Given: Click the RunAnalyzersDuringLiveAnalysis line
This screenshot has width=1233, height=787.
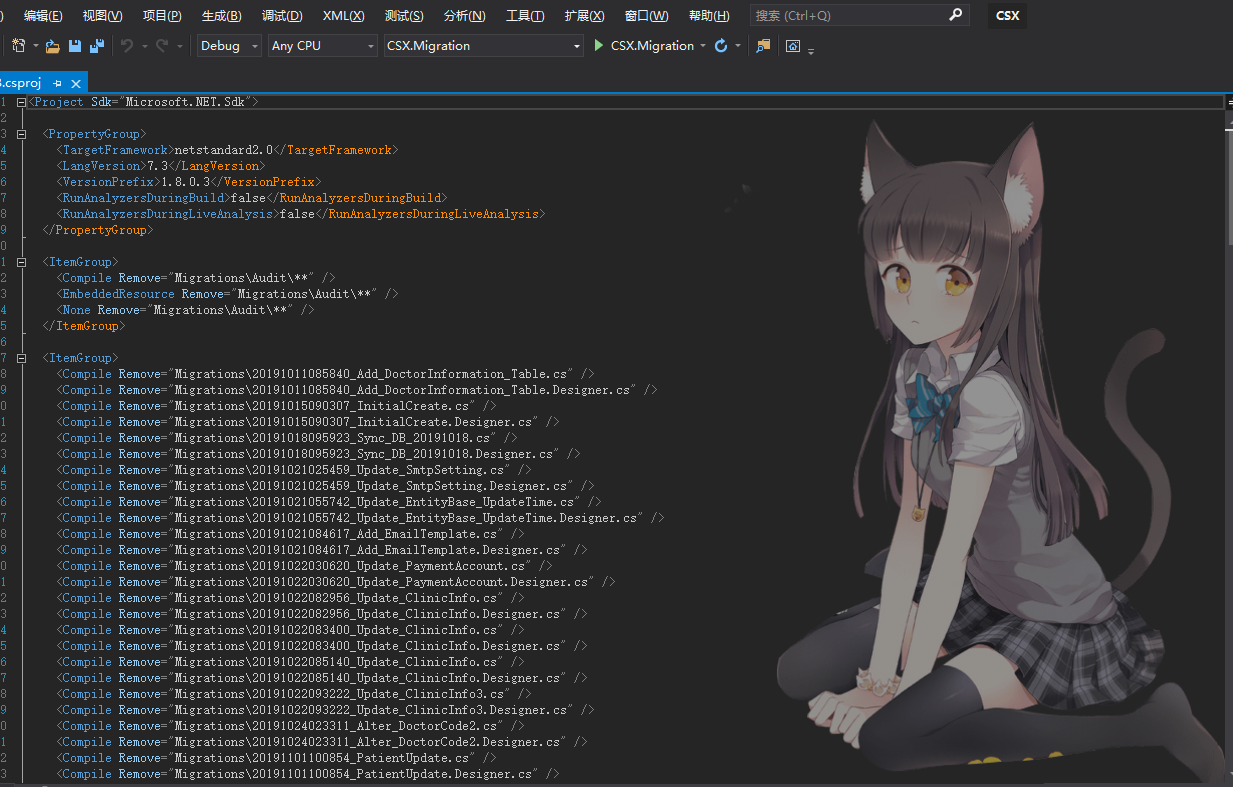Looking at the screenshot, I should (x=301, y=214).
